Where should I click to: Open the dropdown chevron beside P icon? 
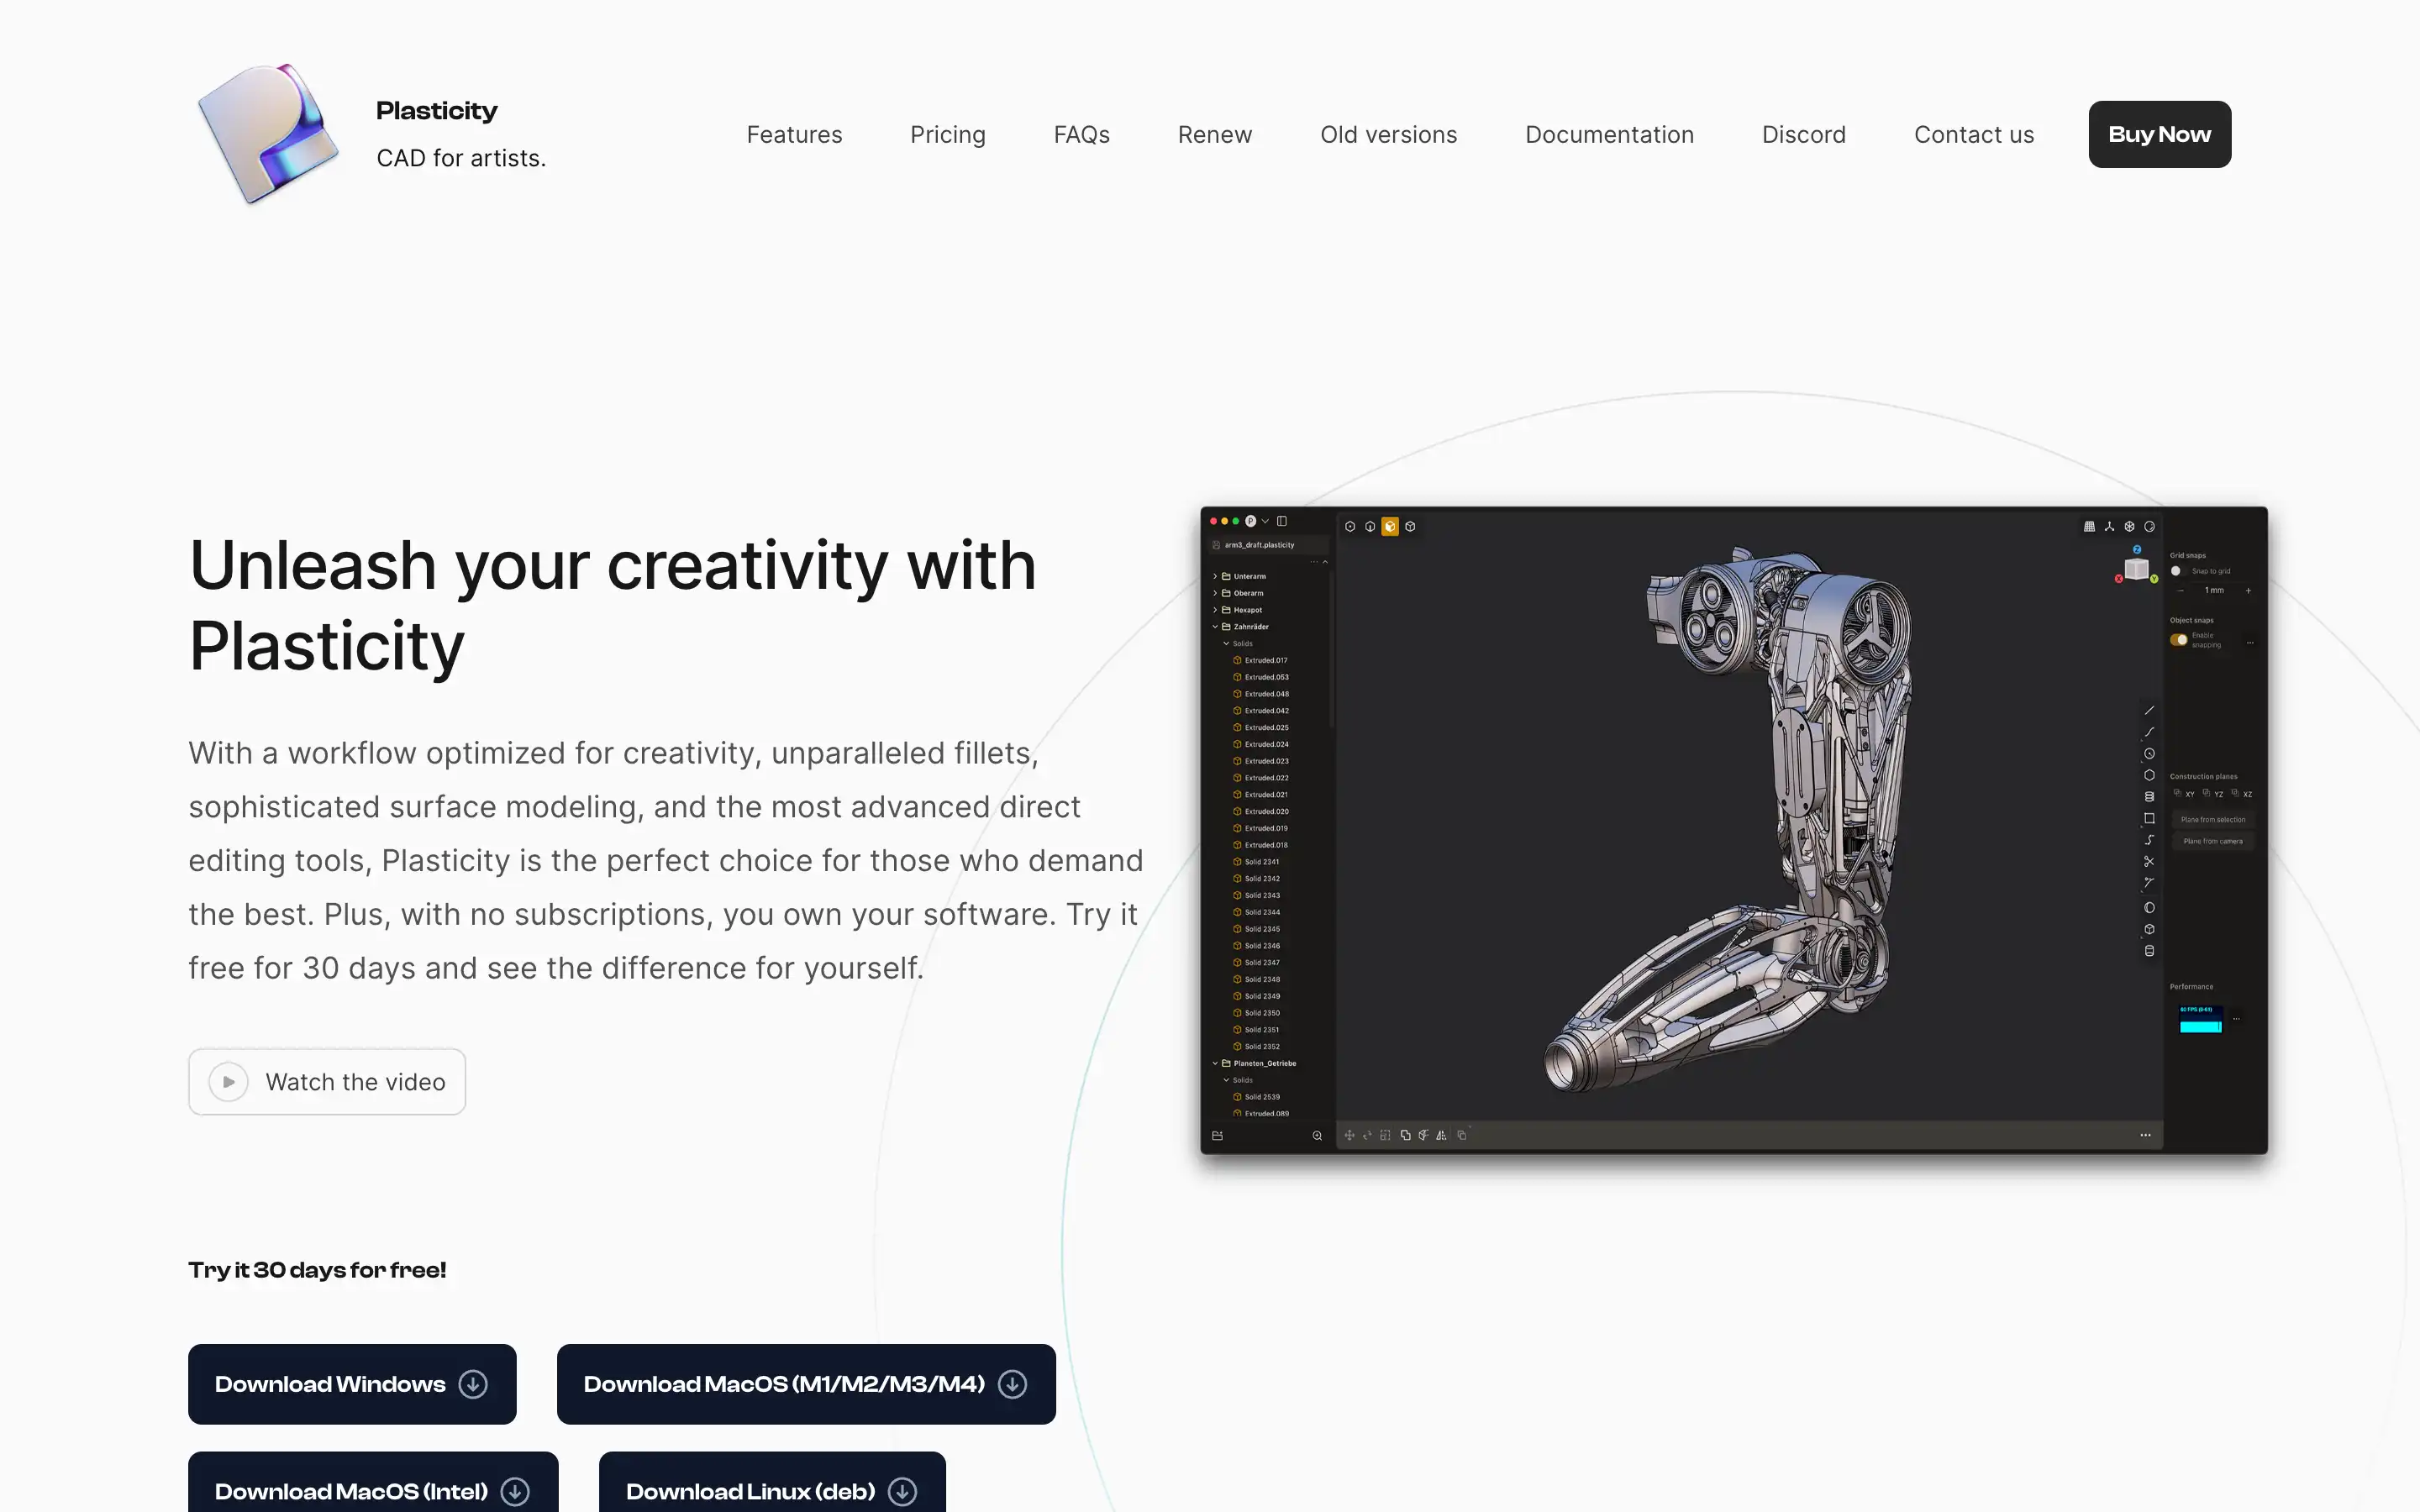[x=1265, y=521]
